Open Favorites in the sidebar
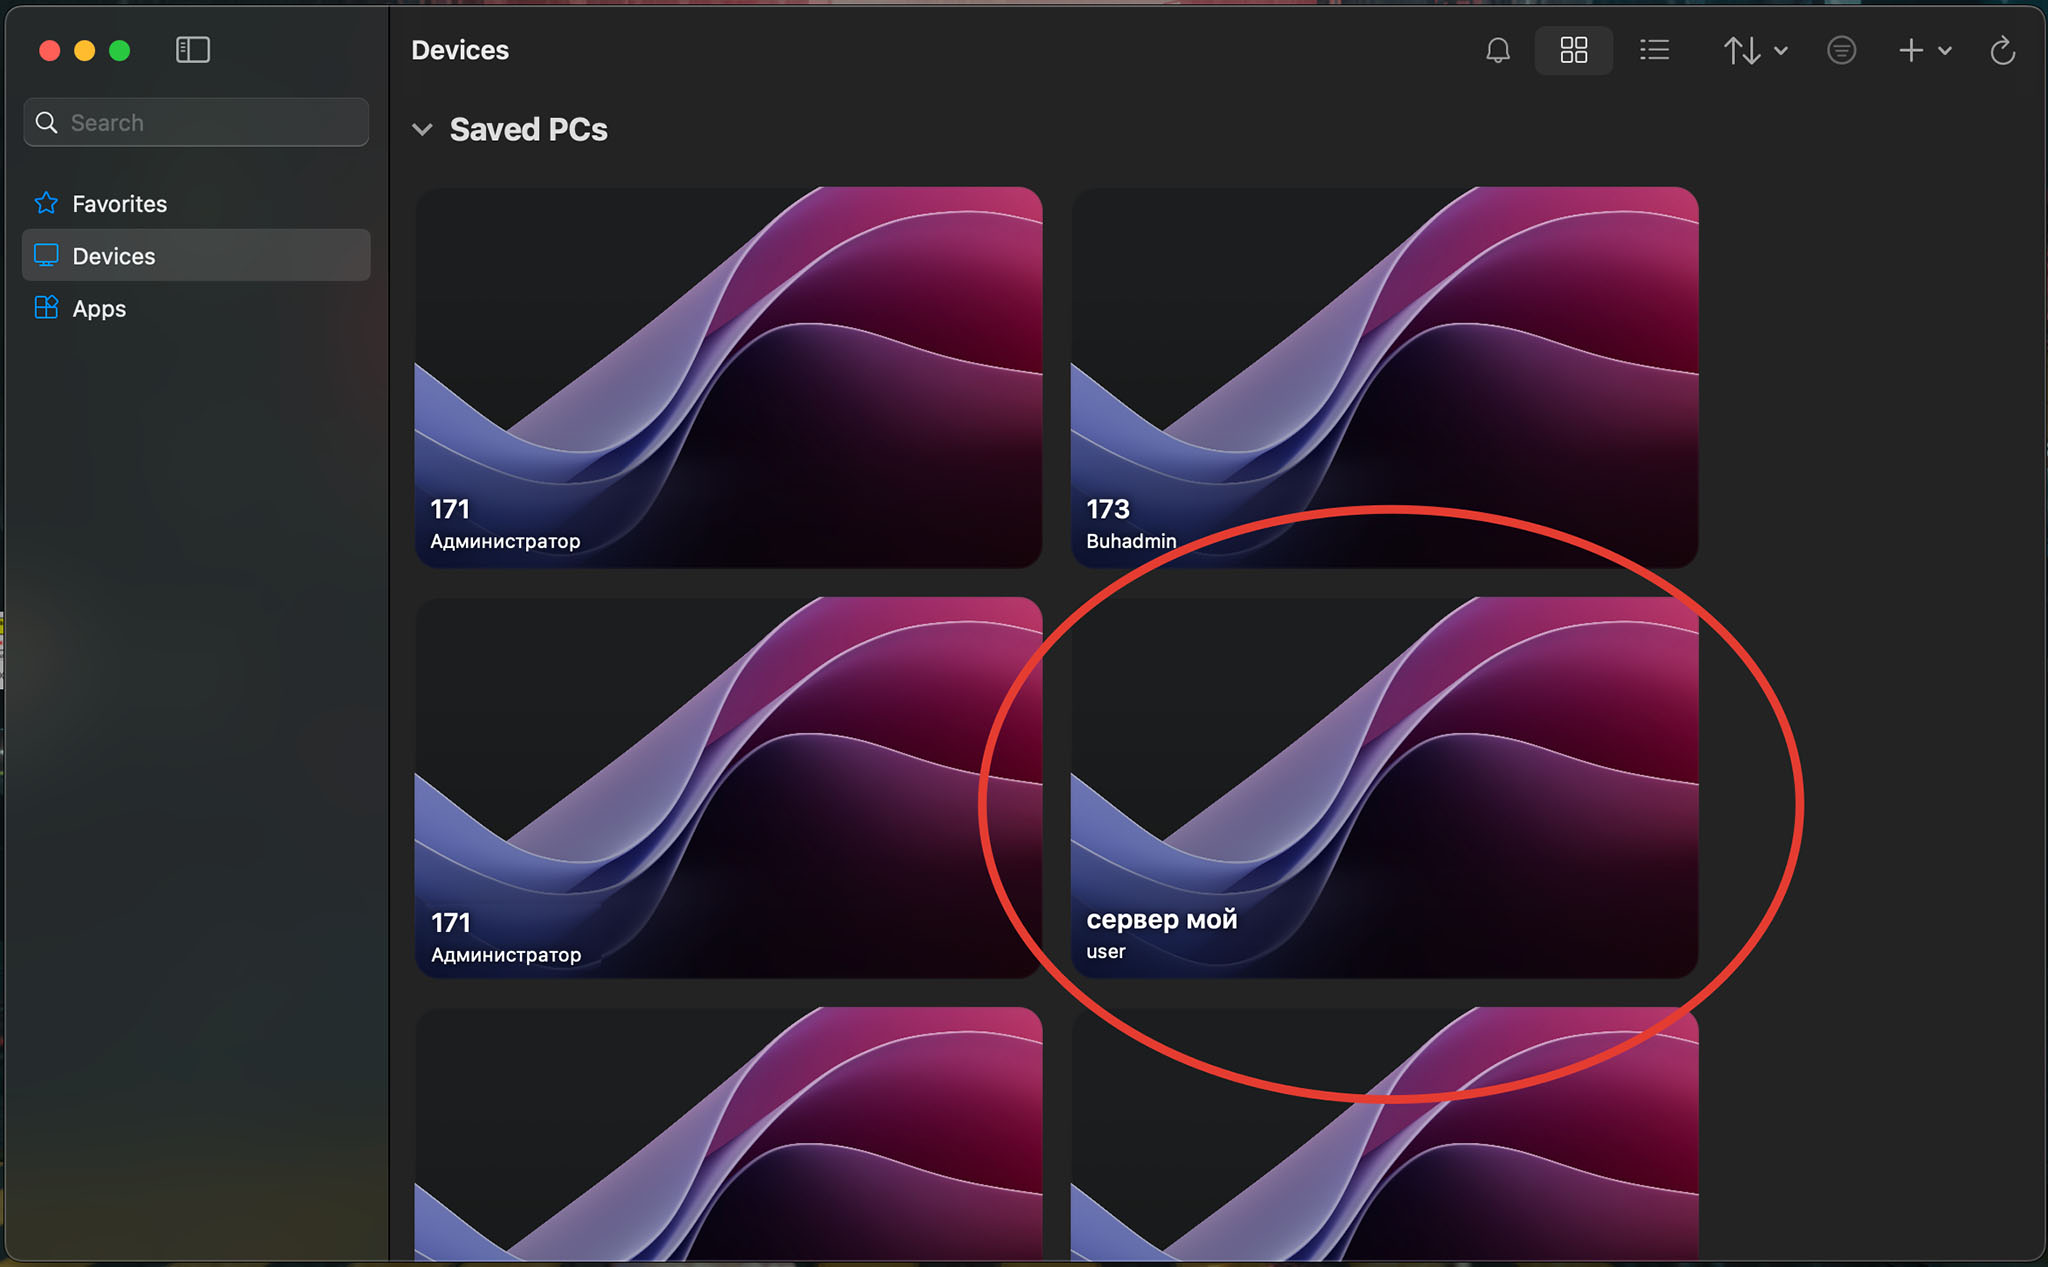This screenshot has width=2048, height=1267. click(196, 204)
